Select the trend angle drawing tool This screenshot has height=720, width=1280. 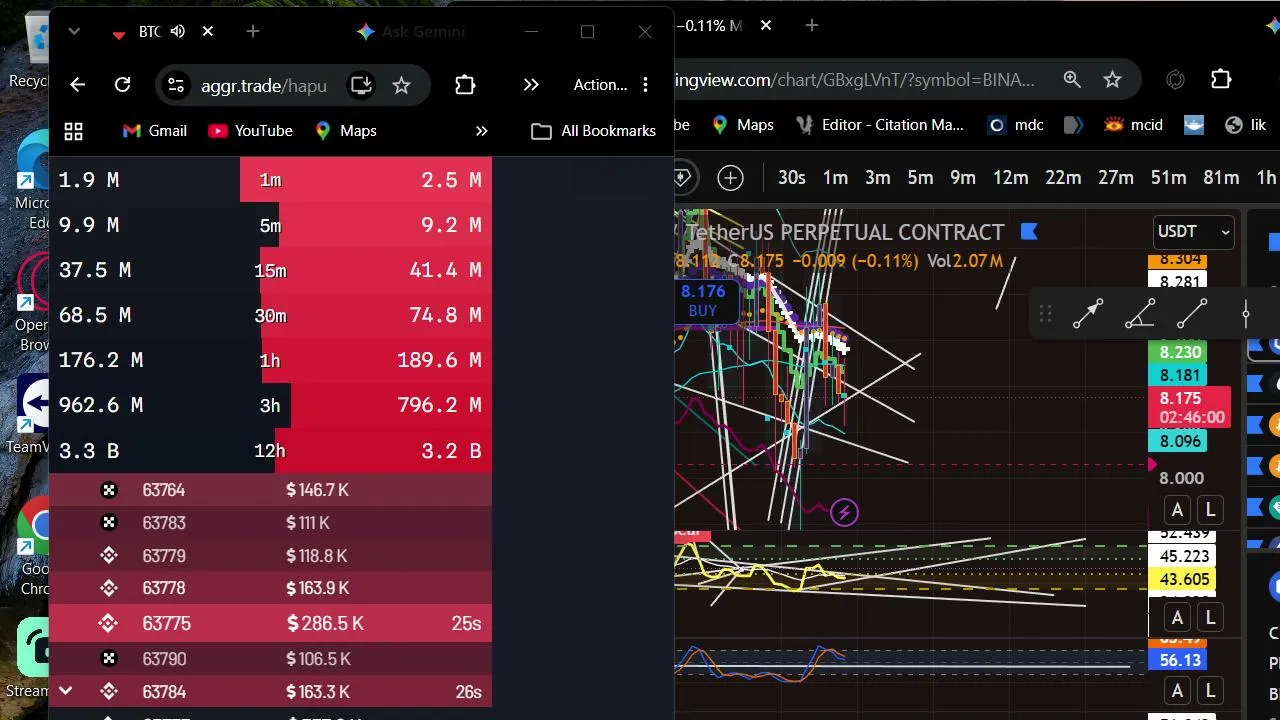[x=1140, y=314]
